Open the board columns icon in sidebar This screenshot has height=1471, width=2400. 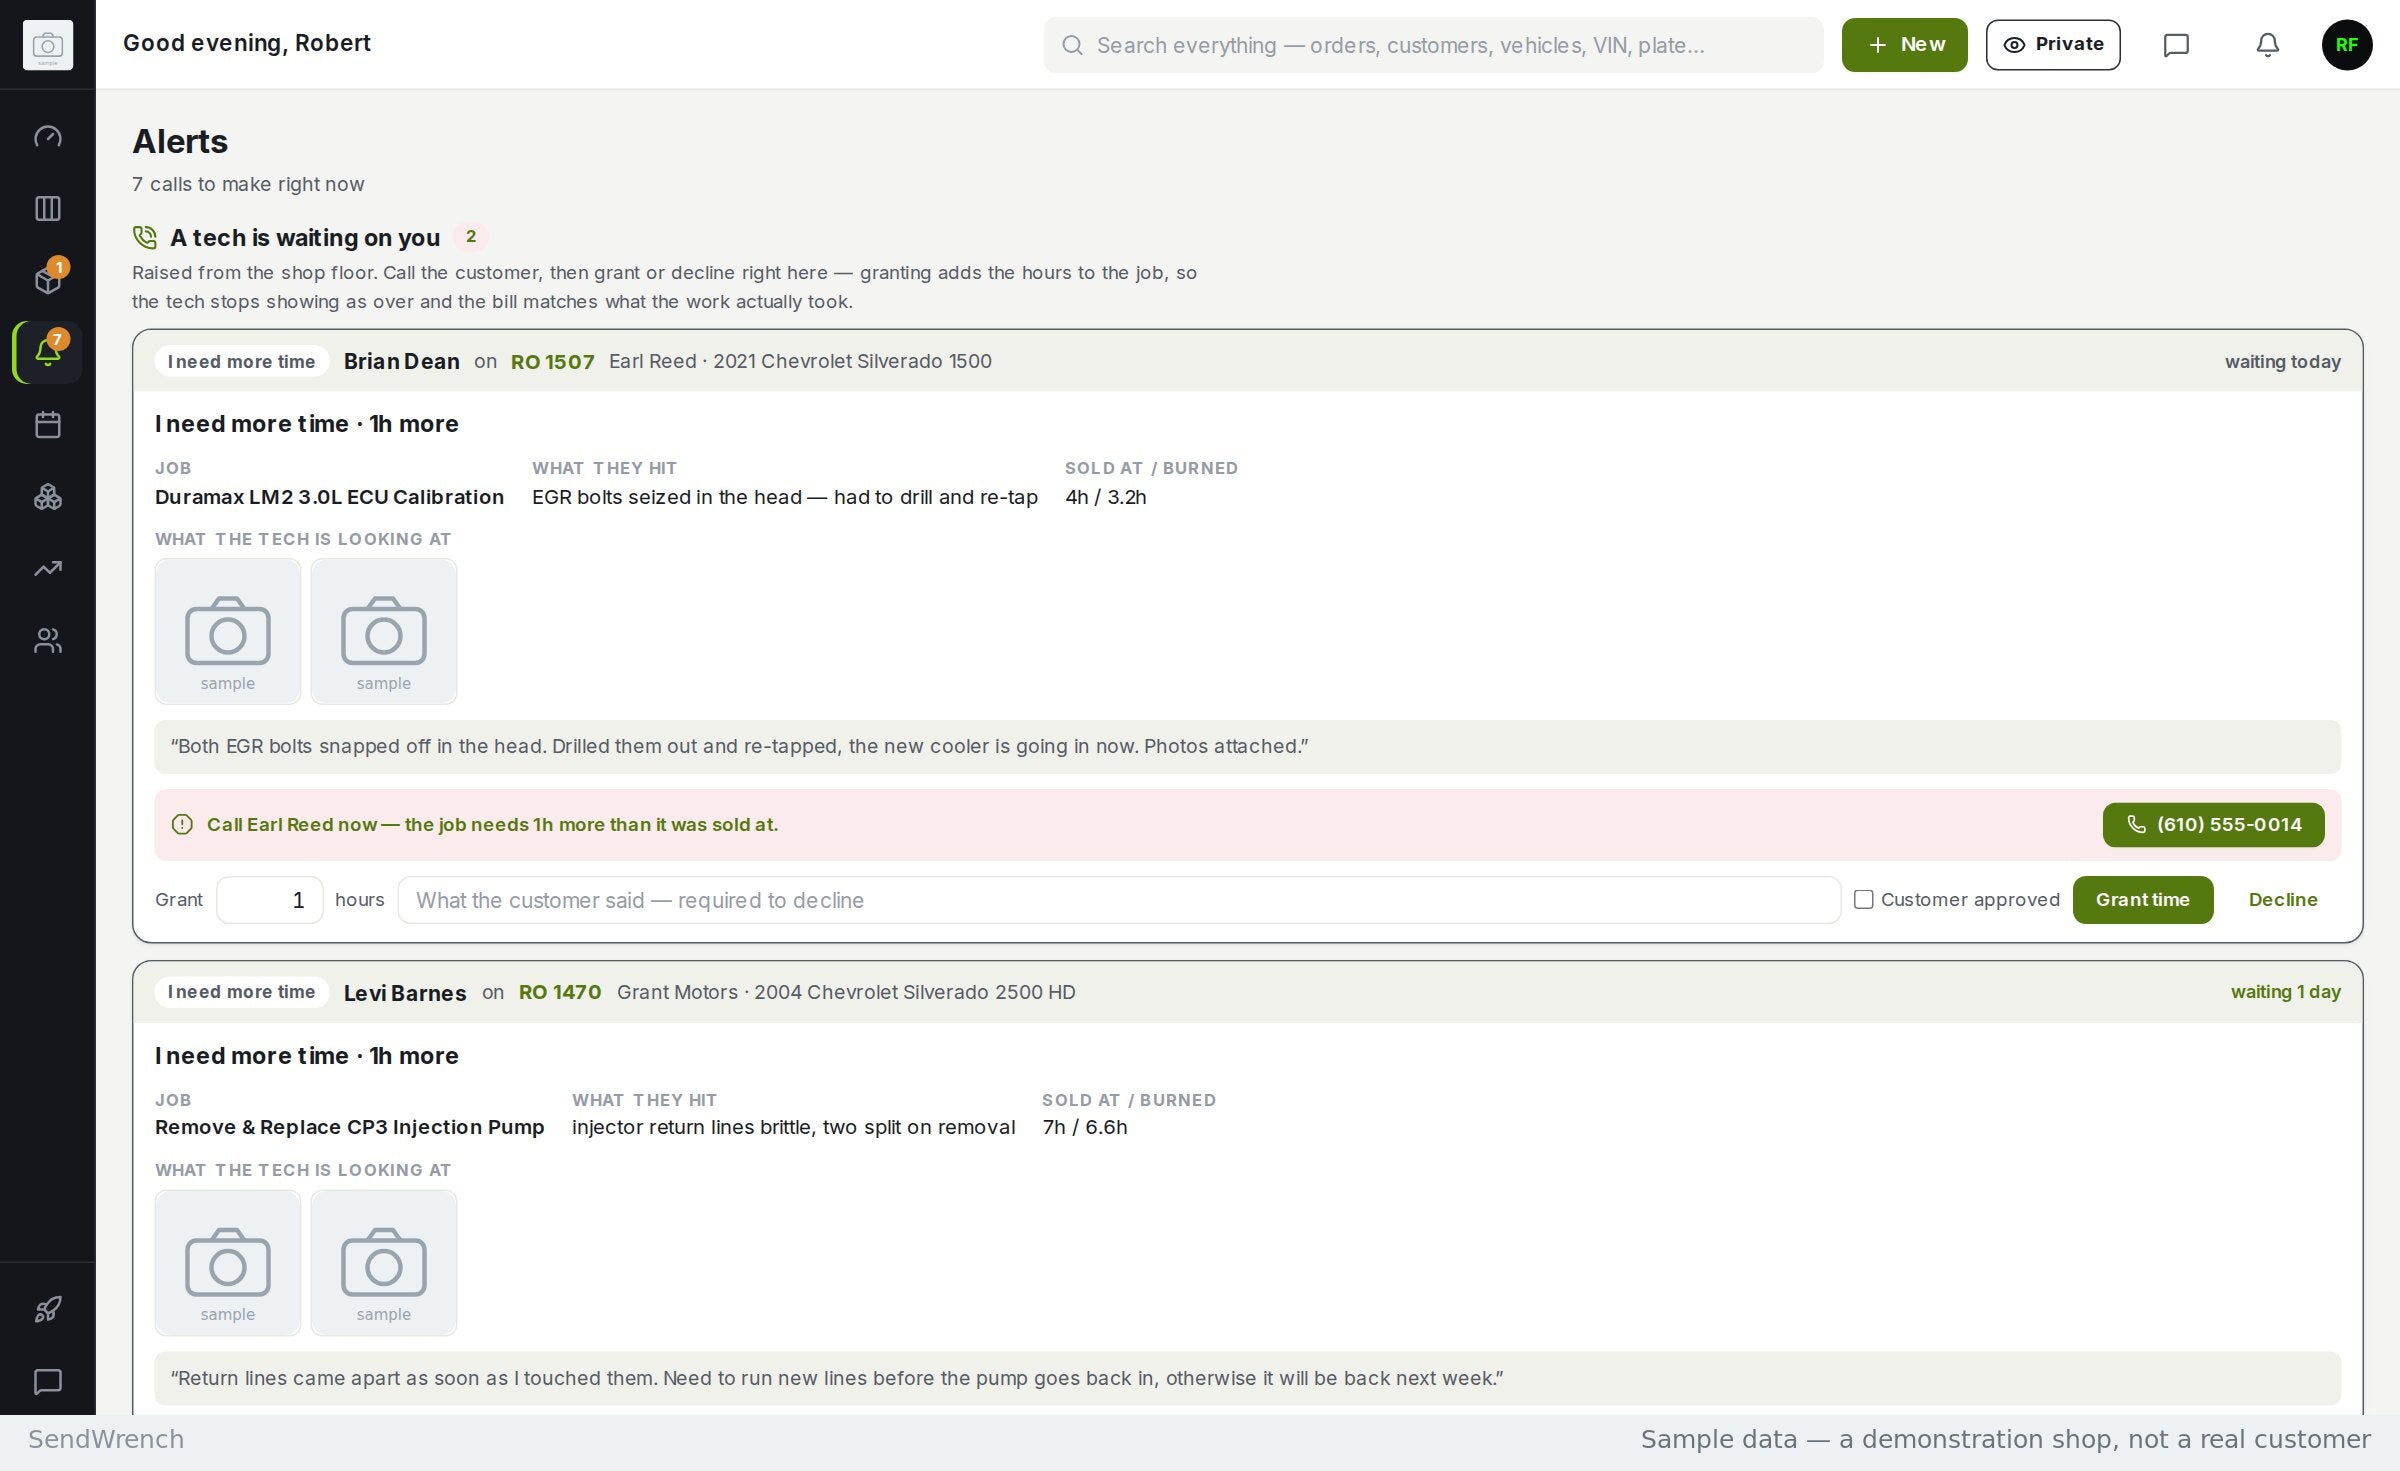pyautogui.click(x=47, y=208)
